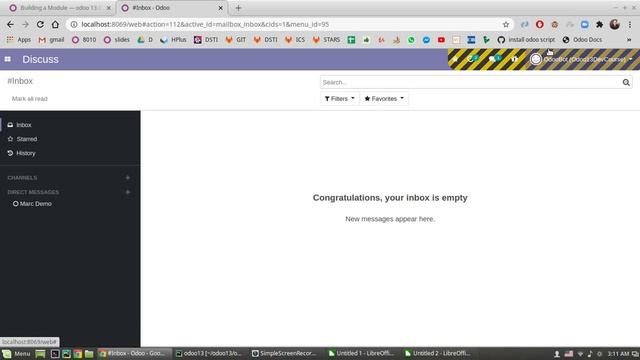This screenshot has height=360, width=640.
Task: Go forward in browser history
Action: (25, 24)
